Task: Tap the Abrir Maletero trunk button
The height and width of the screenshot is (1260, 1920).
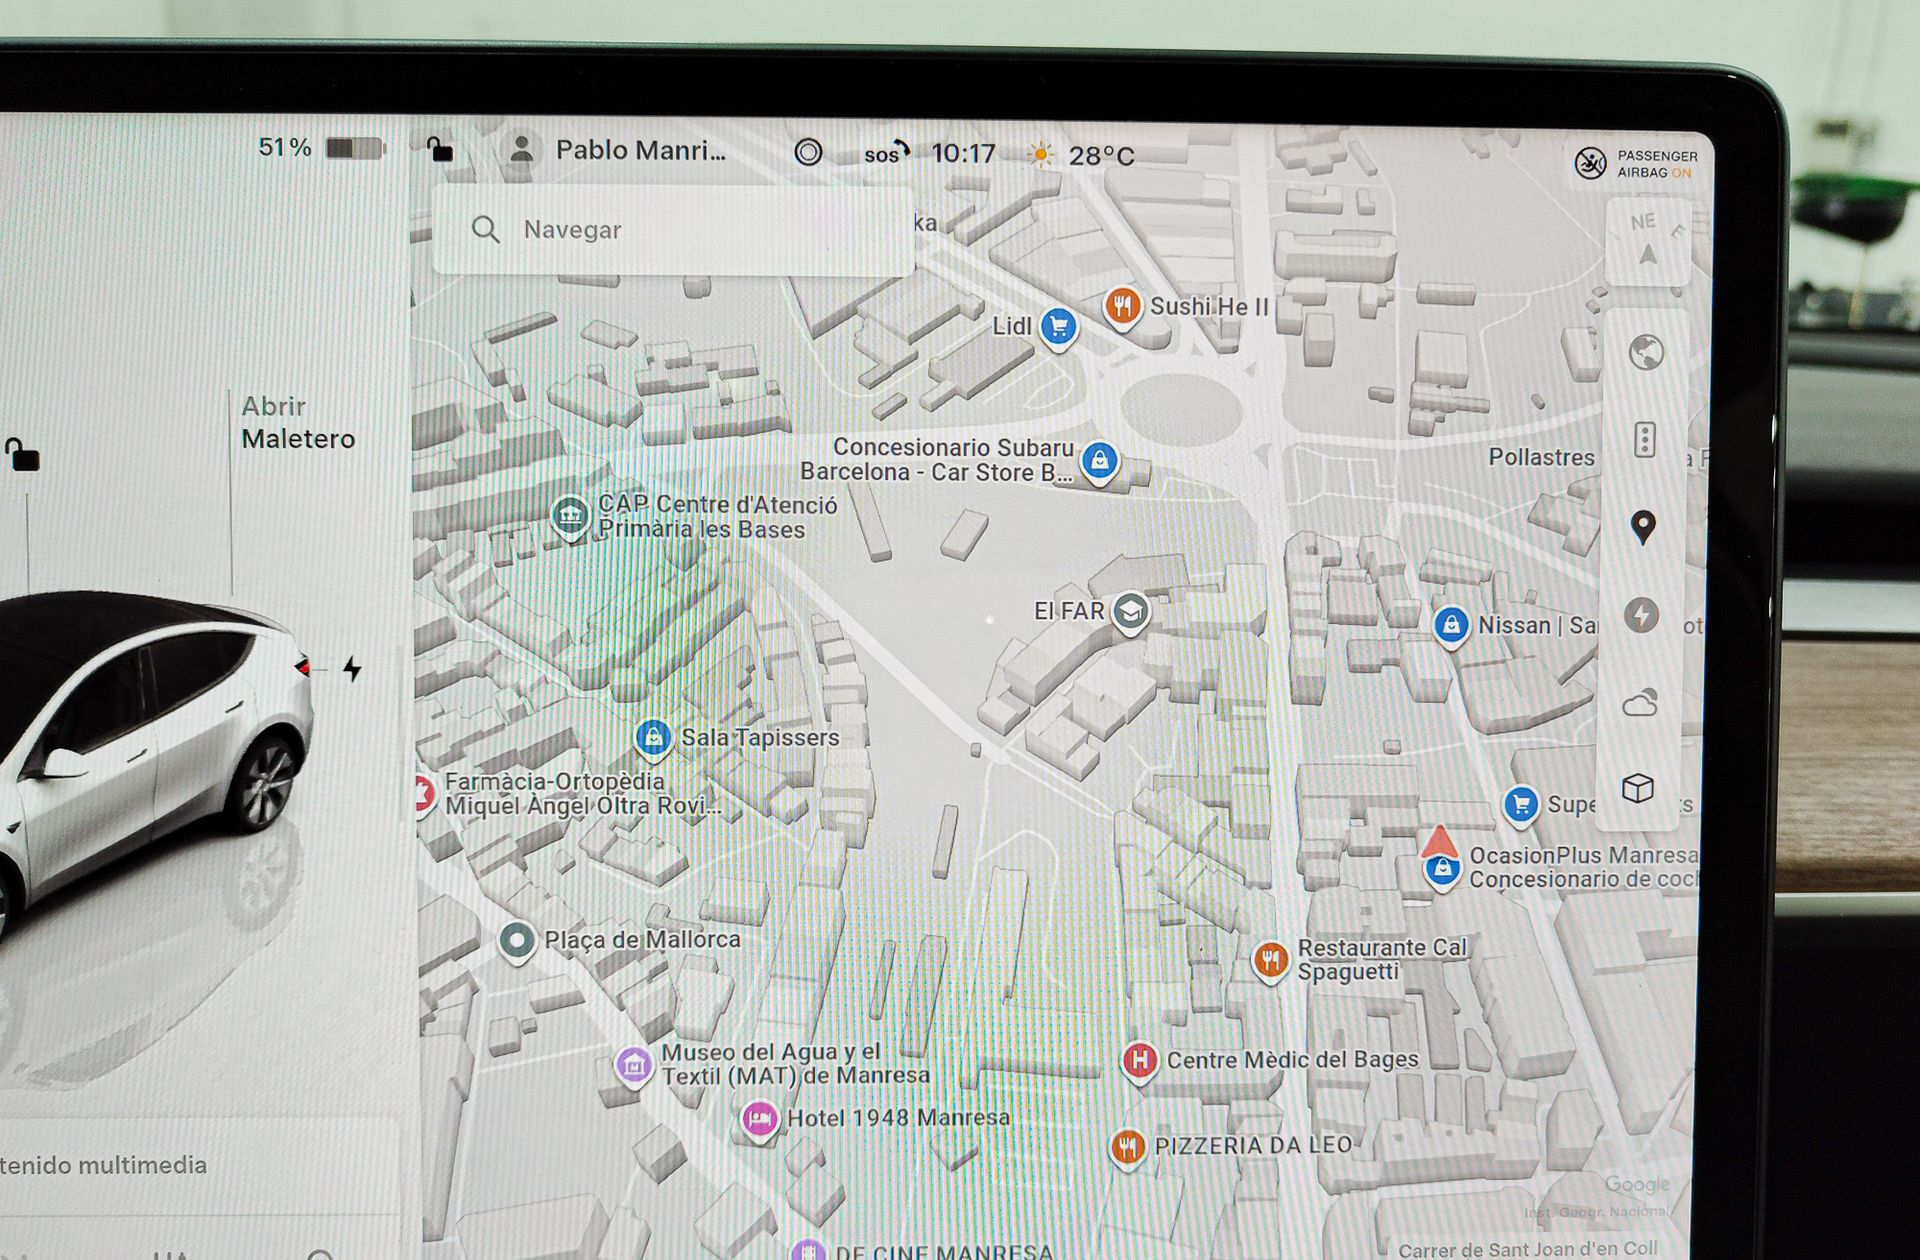Action: [298, 423]
